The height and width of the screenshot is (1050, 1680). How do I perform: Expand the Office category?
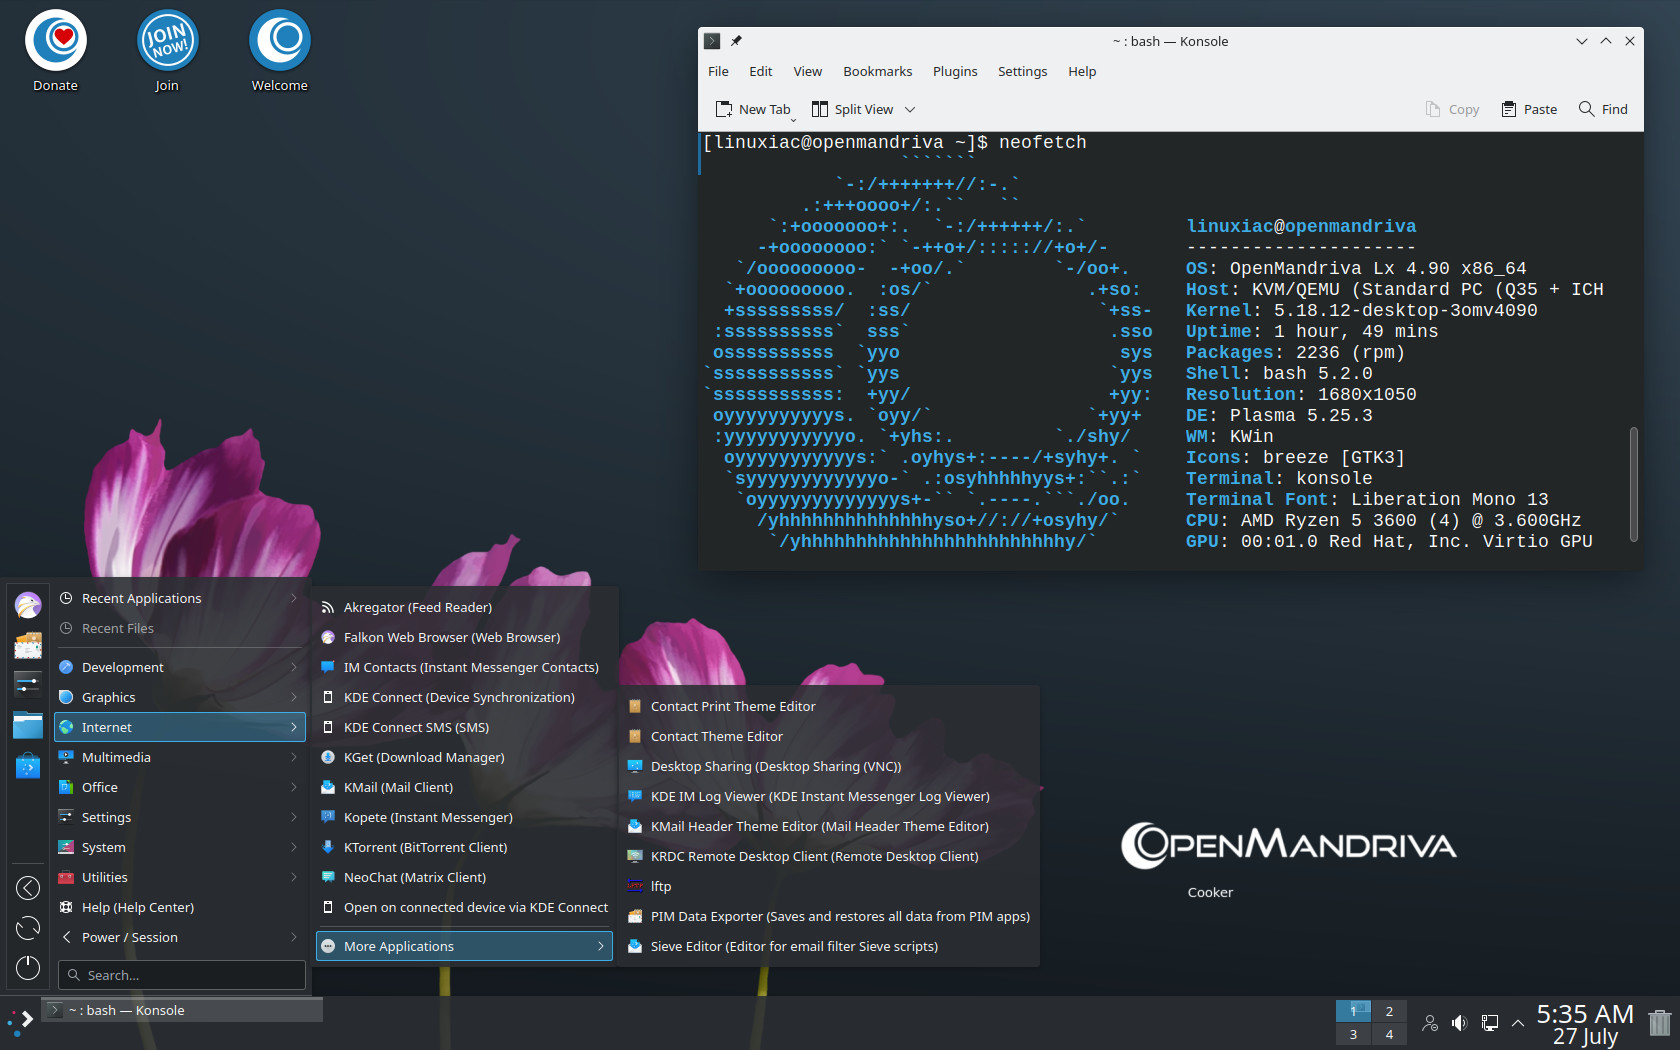point(179,787)
